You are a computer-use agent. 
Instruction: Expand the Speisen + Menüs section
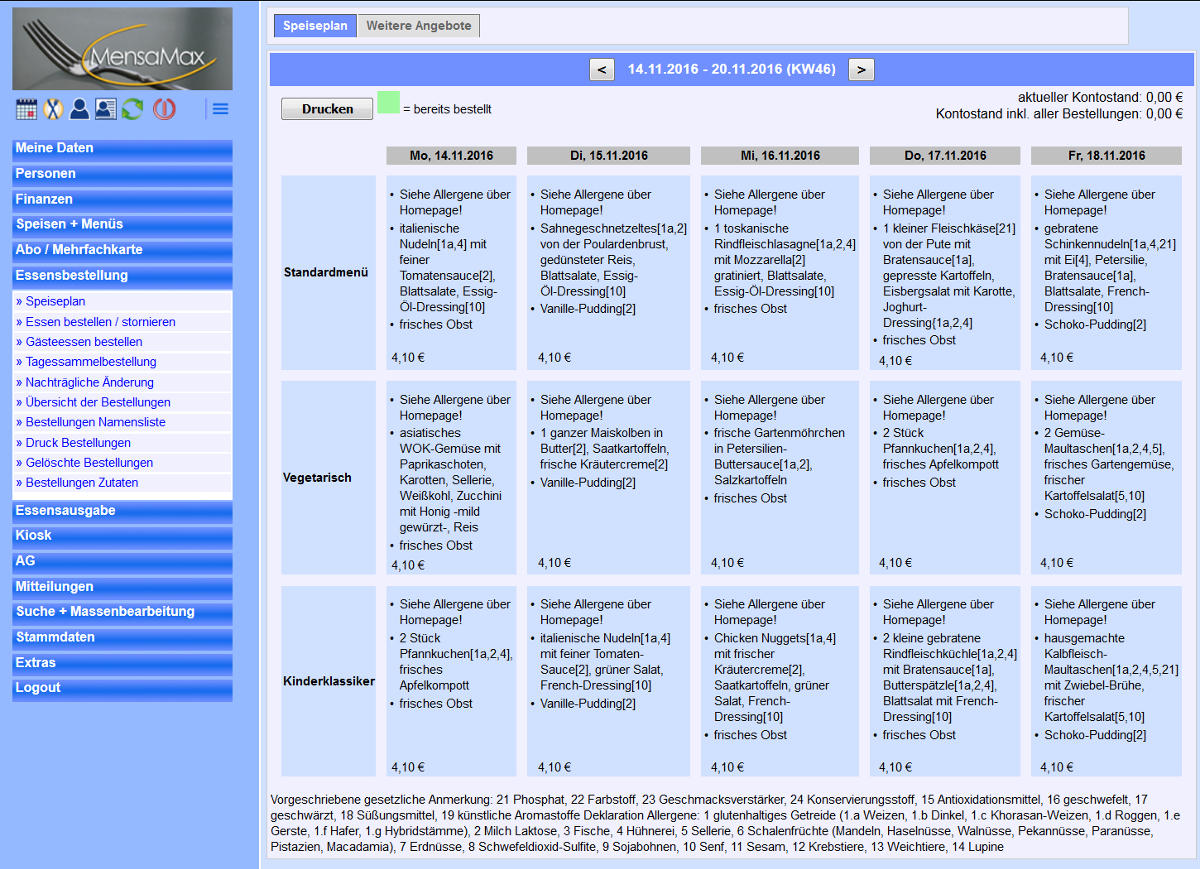point(122,224)
